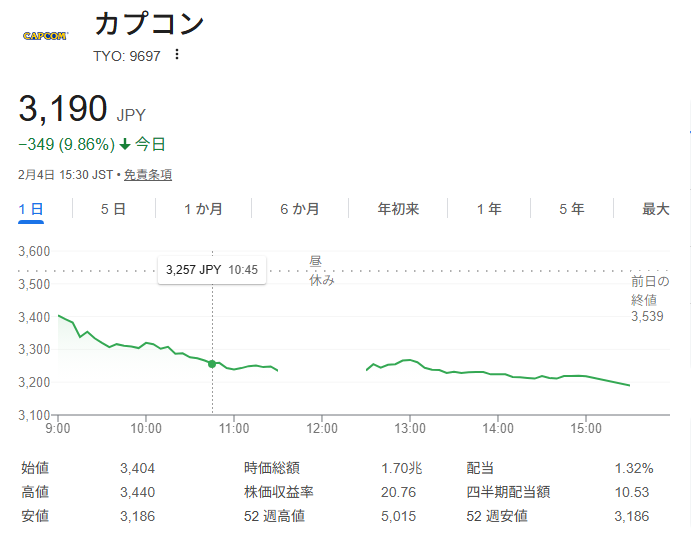Click the green marker dot on the chart
Screen dimensions: 691x555
(212, 364)
